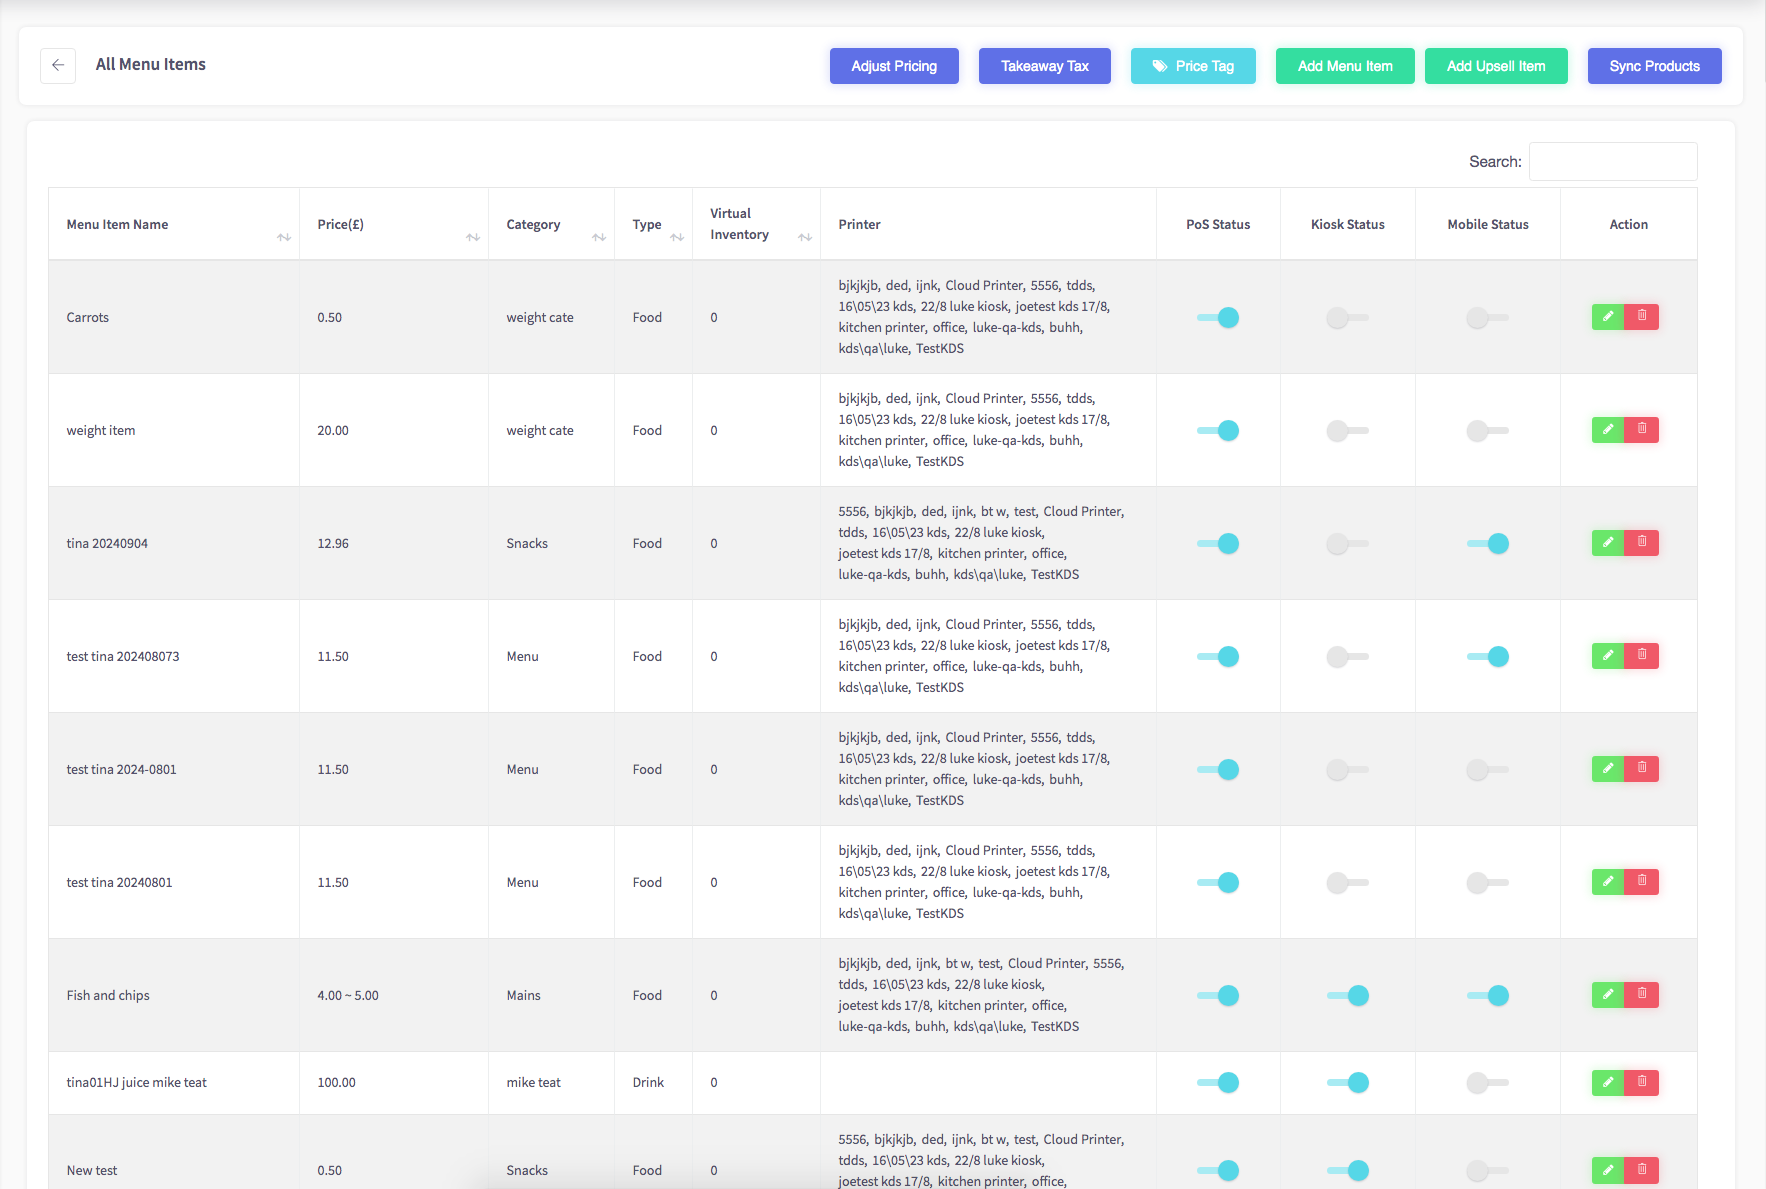Click the 100.00 price value
This screenshot has width=1766, height=1189.
coord(337,1083)
